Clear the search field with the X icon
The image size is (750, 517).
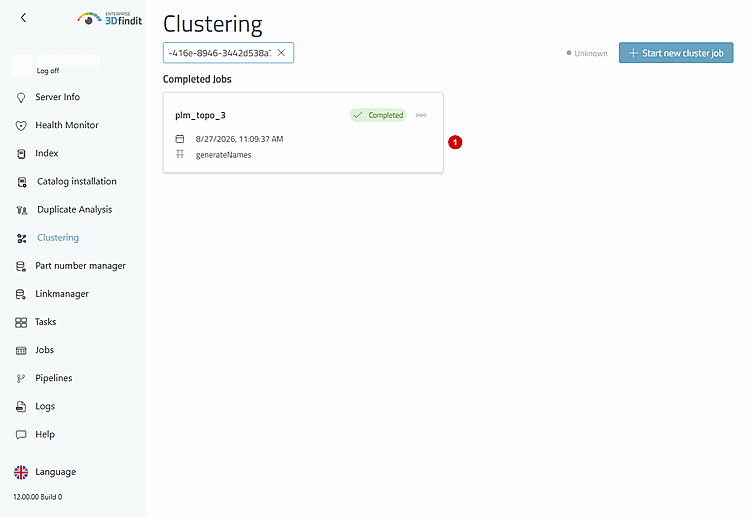click(281, 53)
